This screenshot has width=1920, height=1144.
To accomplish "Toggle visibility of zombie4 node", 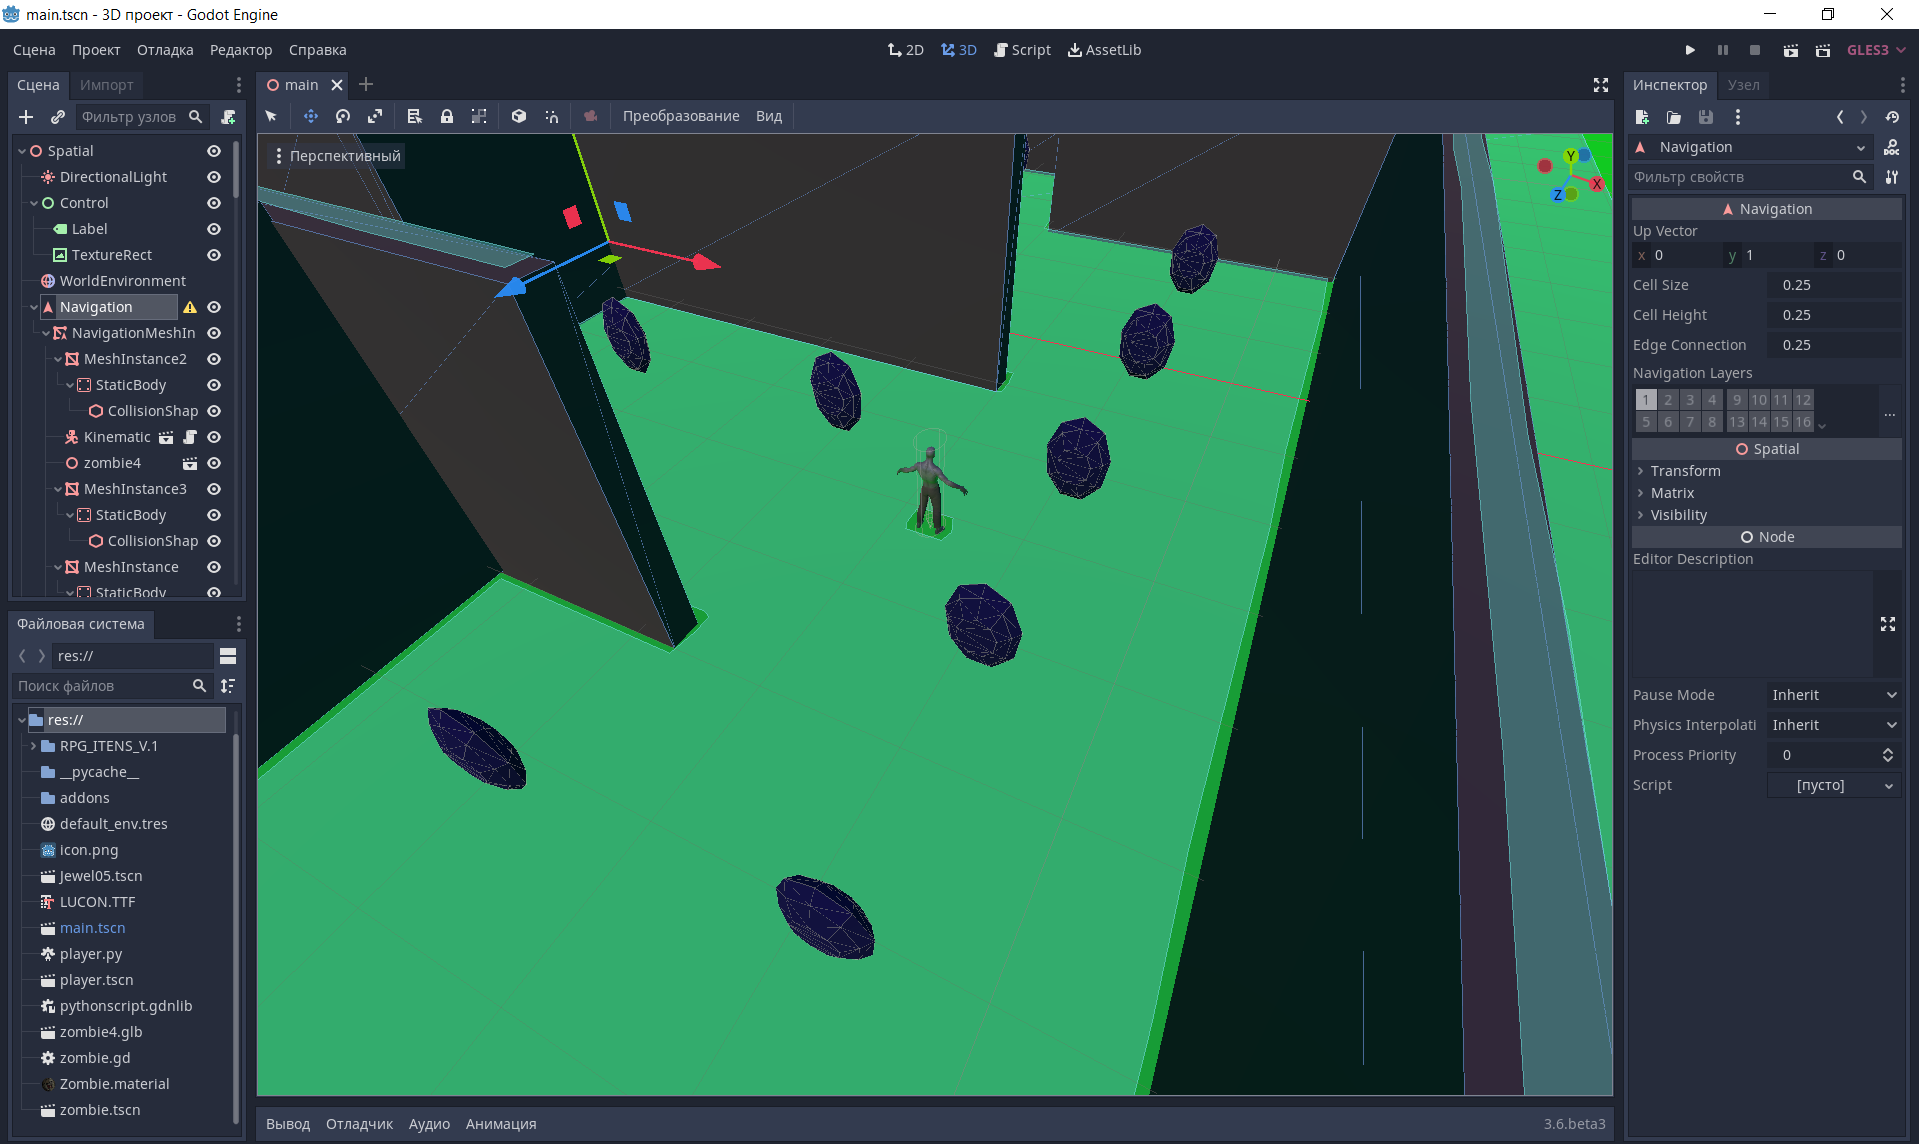I will (x=214, y=463).
